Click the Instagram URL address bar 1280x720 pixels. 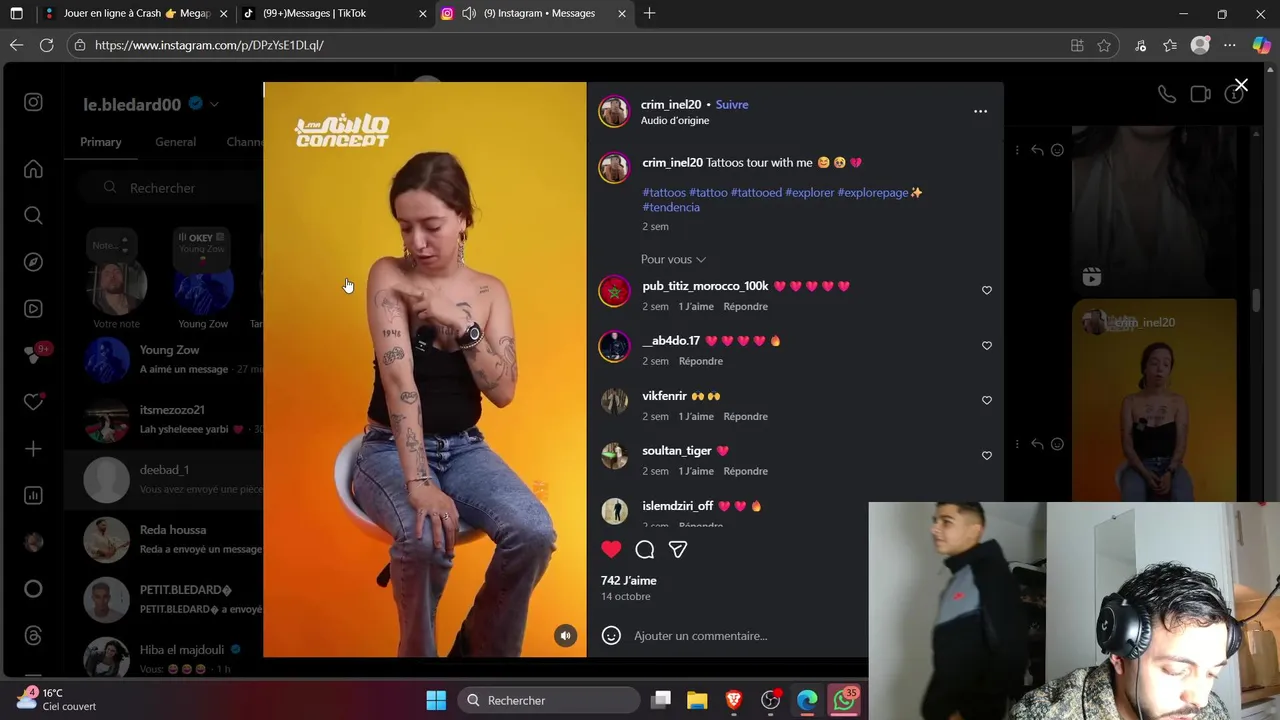pyautogui.click(x=570, y=45)
